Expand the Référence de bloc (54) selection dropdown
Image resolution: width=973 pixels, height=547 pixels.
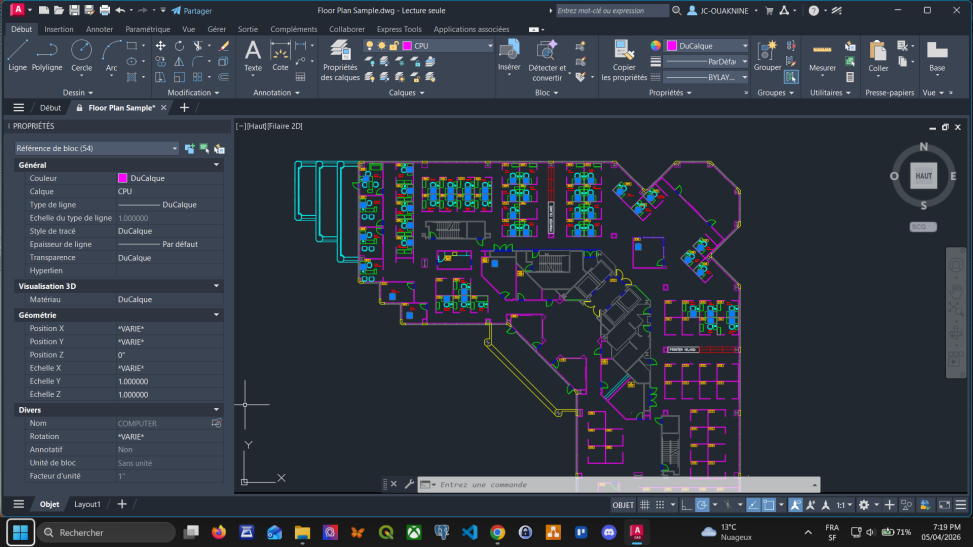tap(174, 148)
